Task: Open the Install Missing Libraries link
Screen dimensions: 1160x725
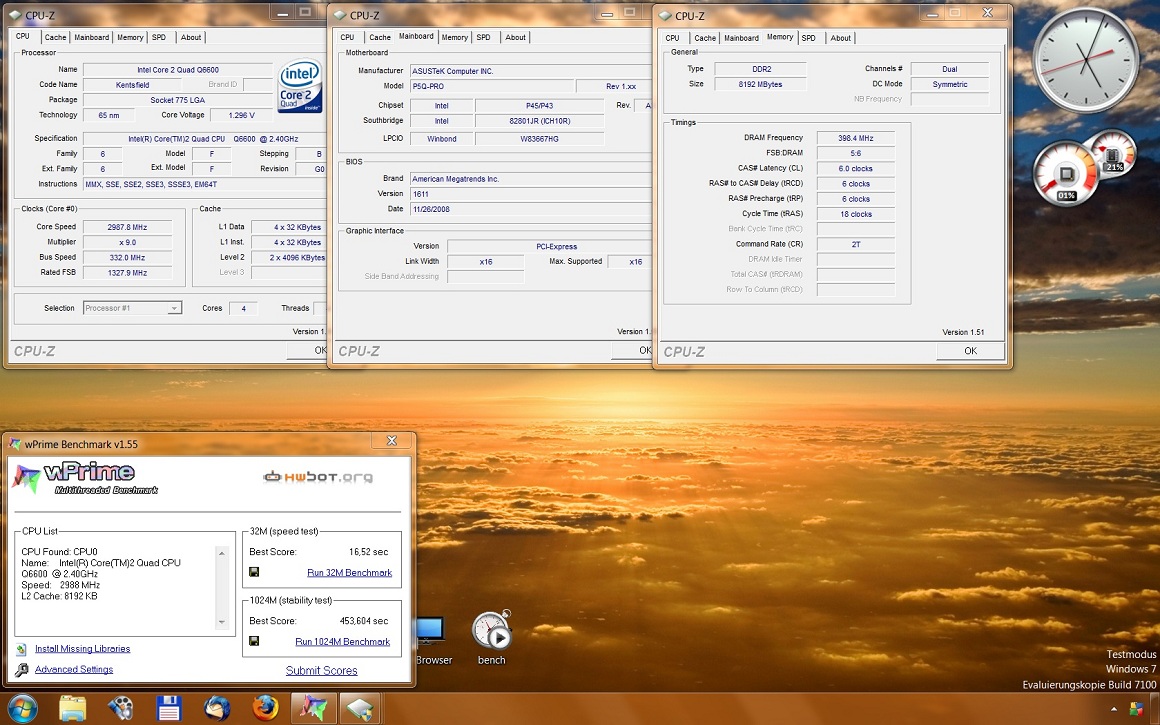Action: [82, 649]
